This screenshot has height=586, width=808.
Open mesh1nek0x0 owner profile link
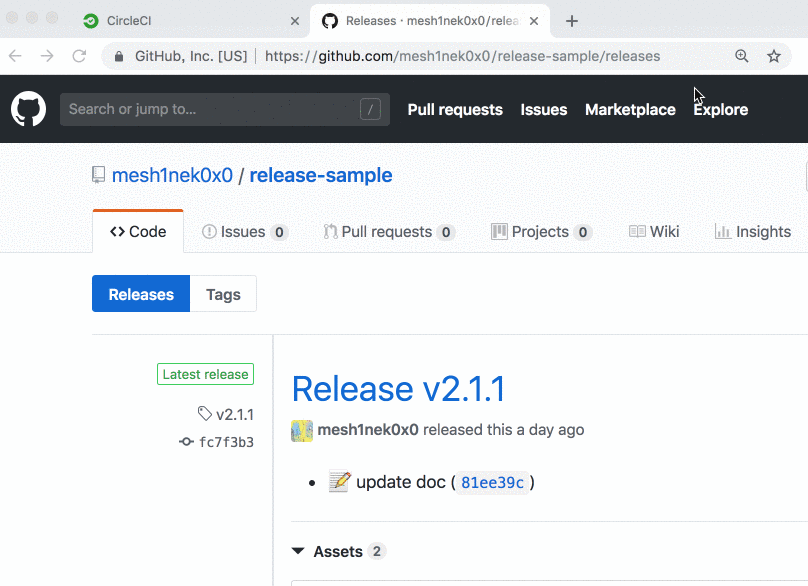coord(172,175)
